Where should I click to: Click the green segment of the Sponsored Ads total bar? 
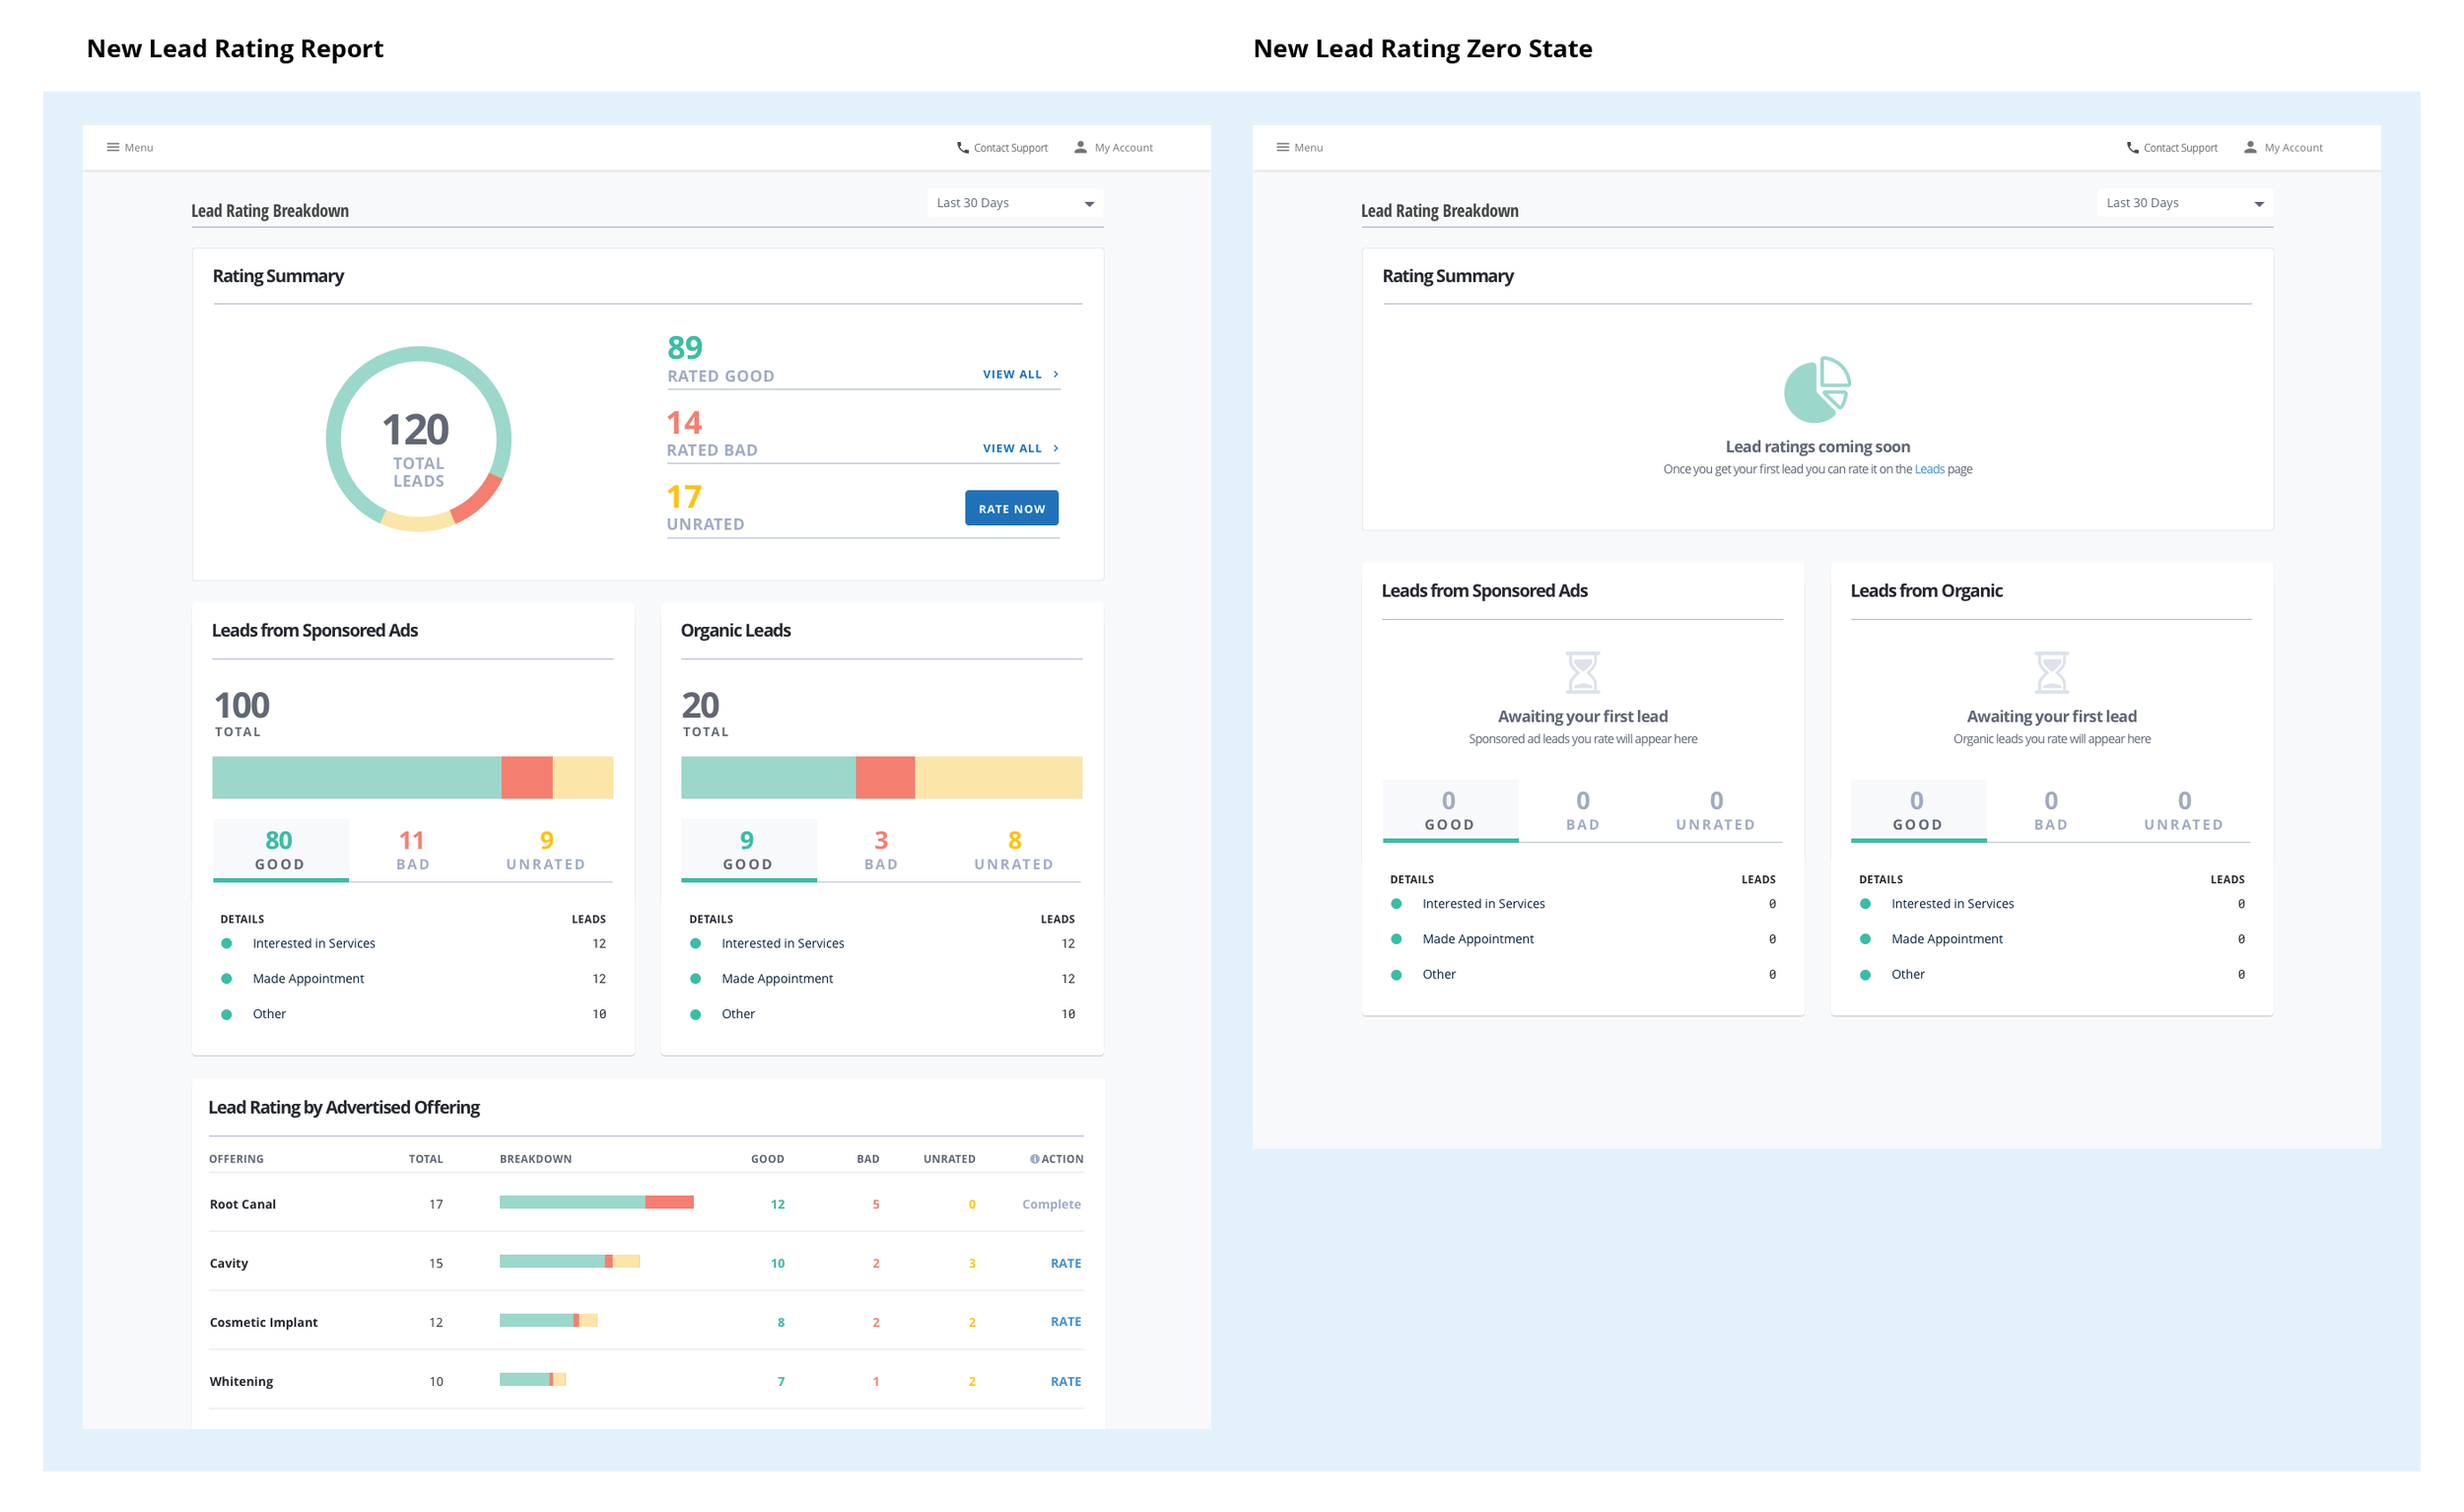pyautogui.click(x=357, y=777)
